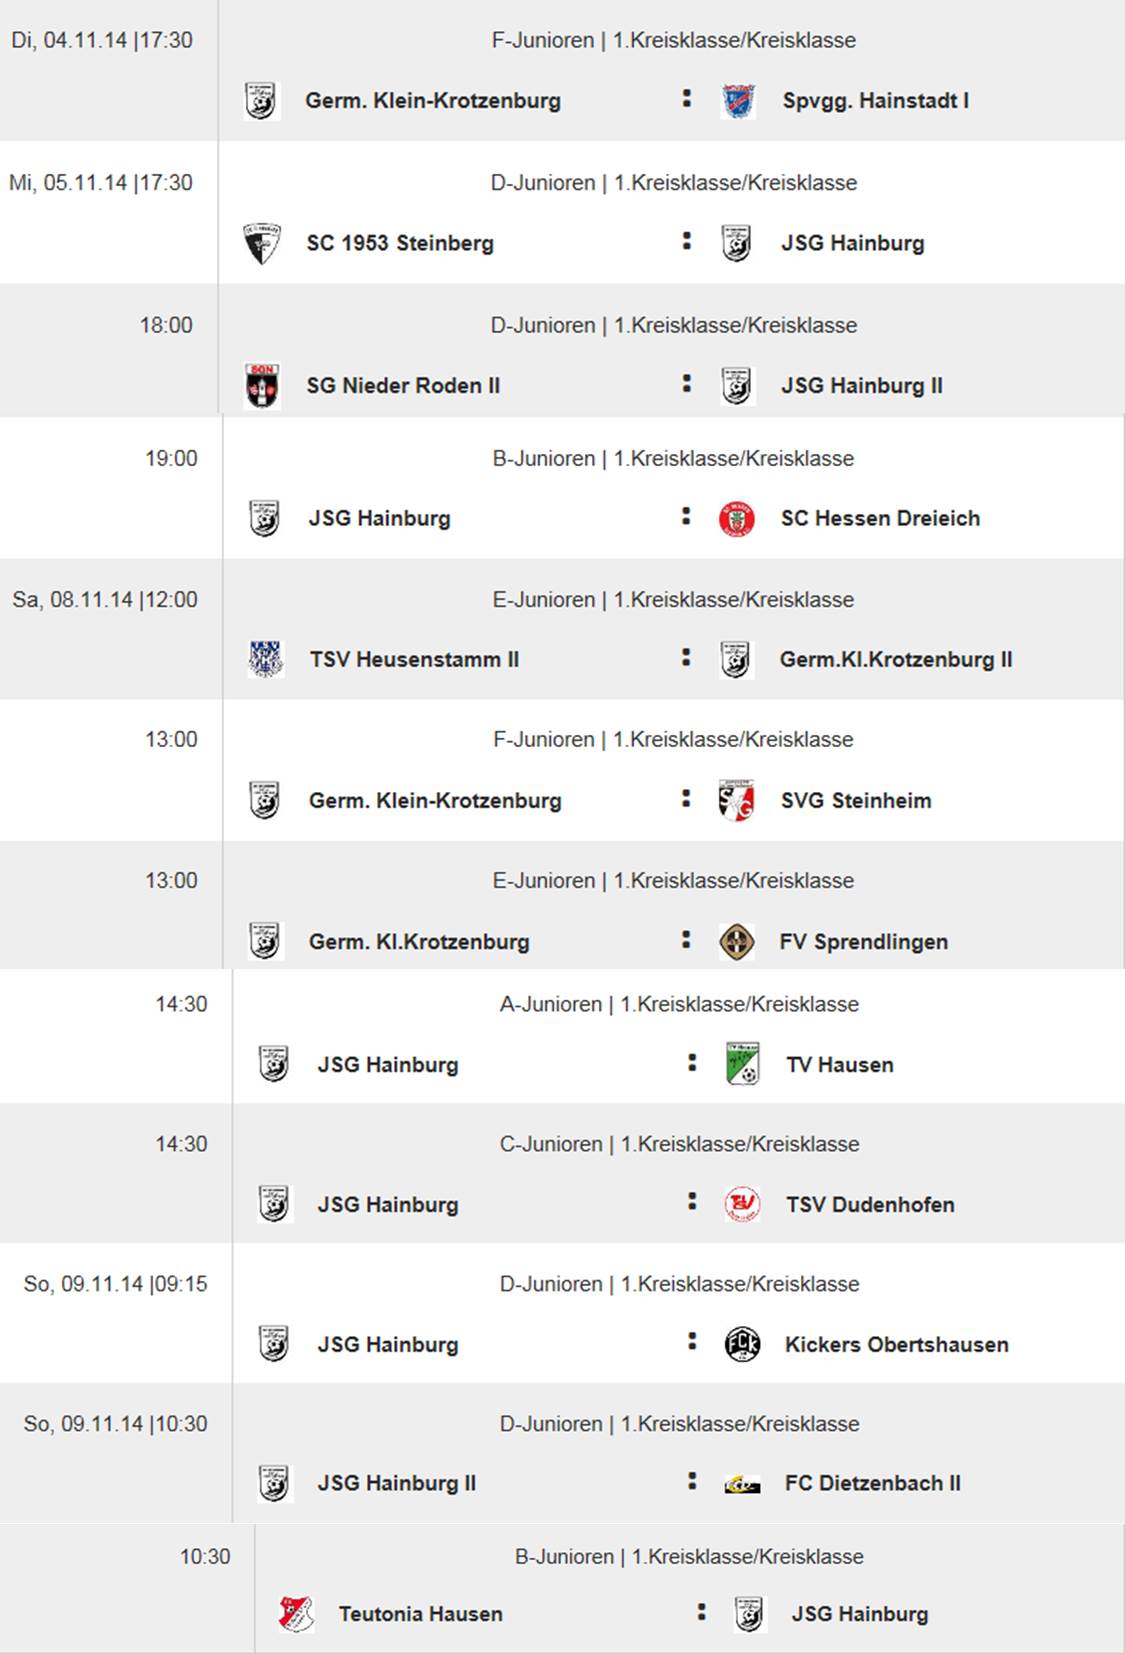Open the match between SG Nieder Roden II and JSG Hainburg II
Viewport: 1125px width, 1654px height.
point(686,383)
